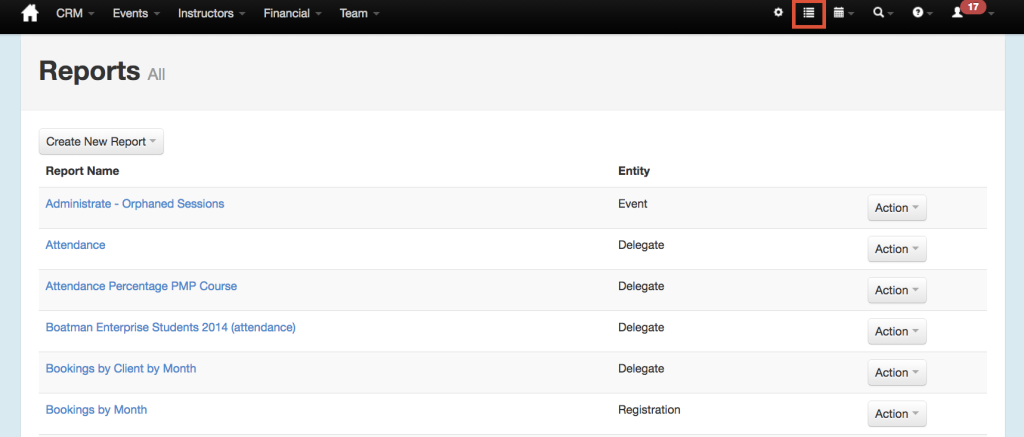Expand Action for Administrate - Orphaned Sessions

point(897,208)
